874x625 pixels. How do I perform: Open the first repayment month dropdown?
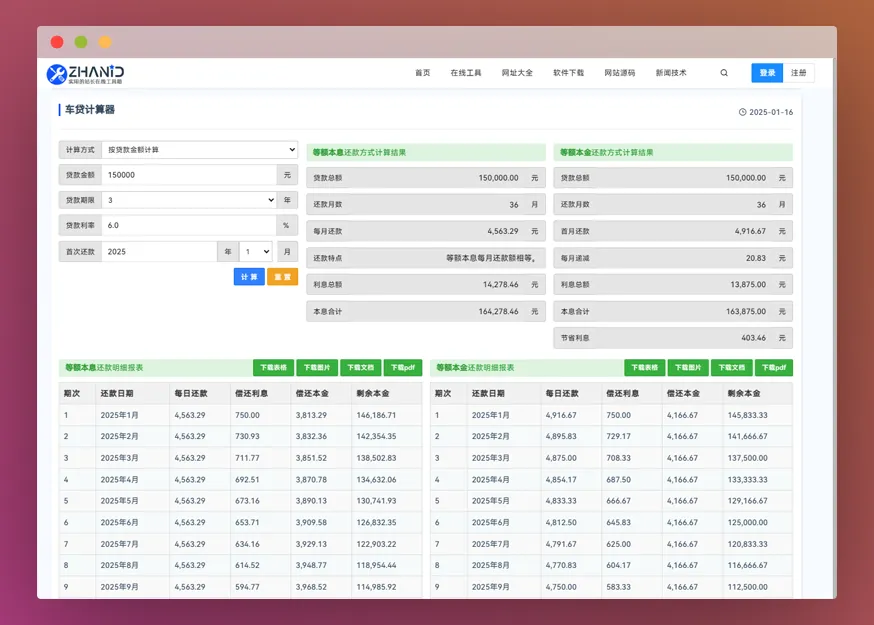(x=256, y=251)
